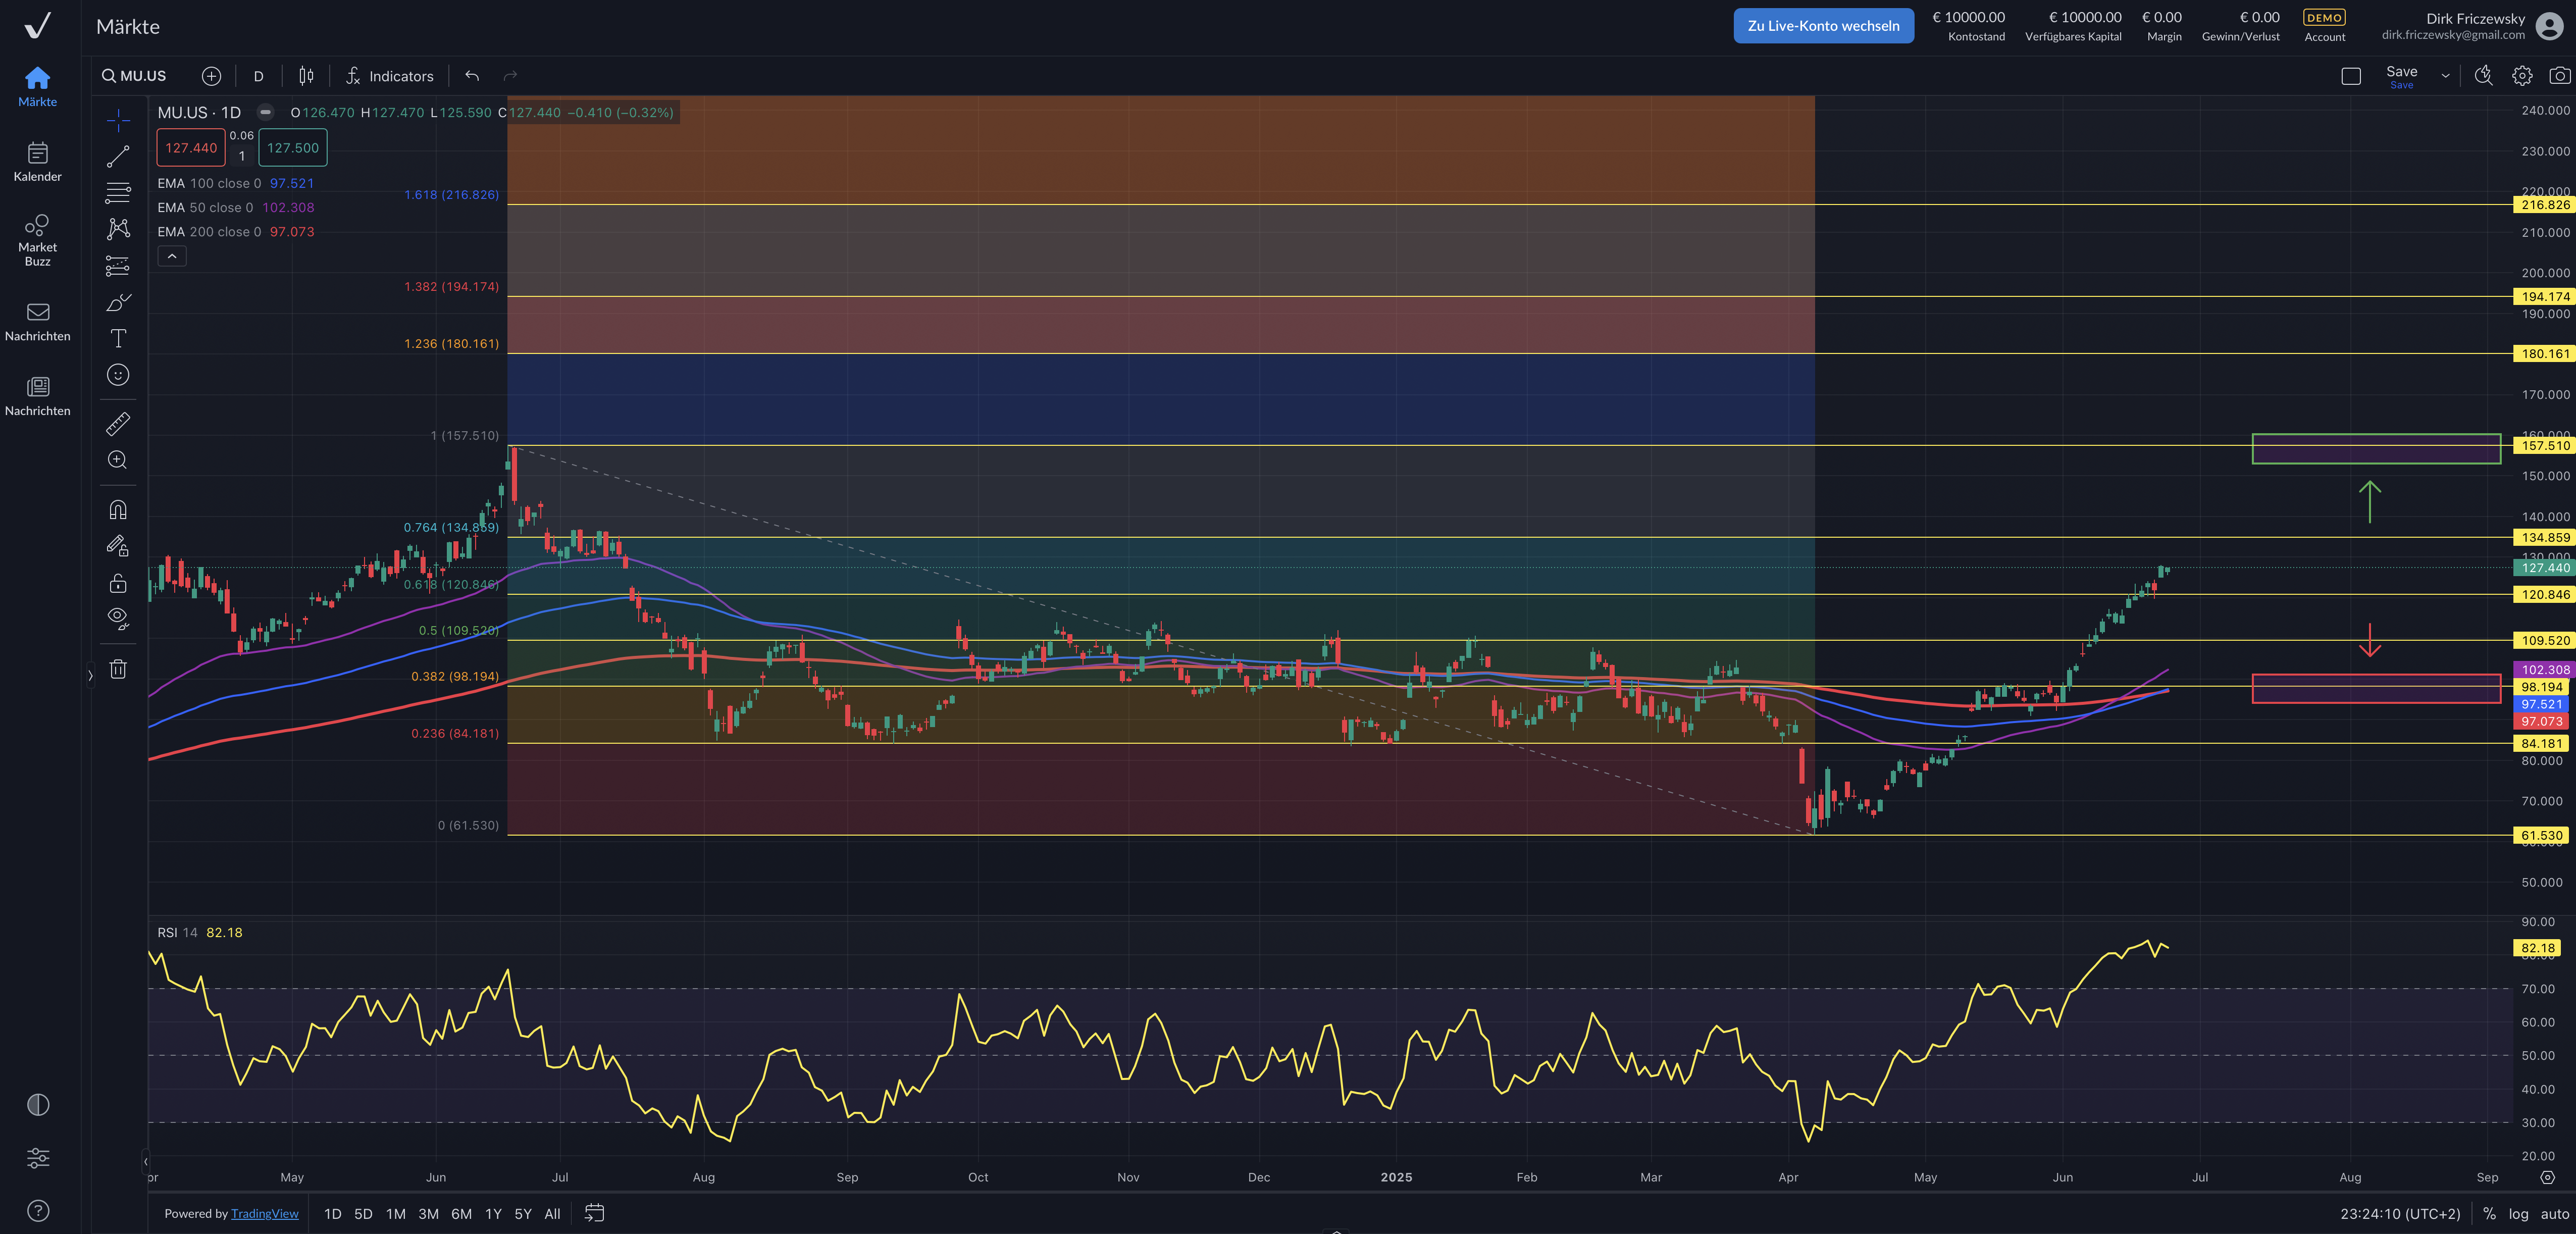Open the Save dropdown arrow
Viewport: 2576px width, 1234px height.
[x=2445, y=76]
